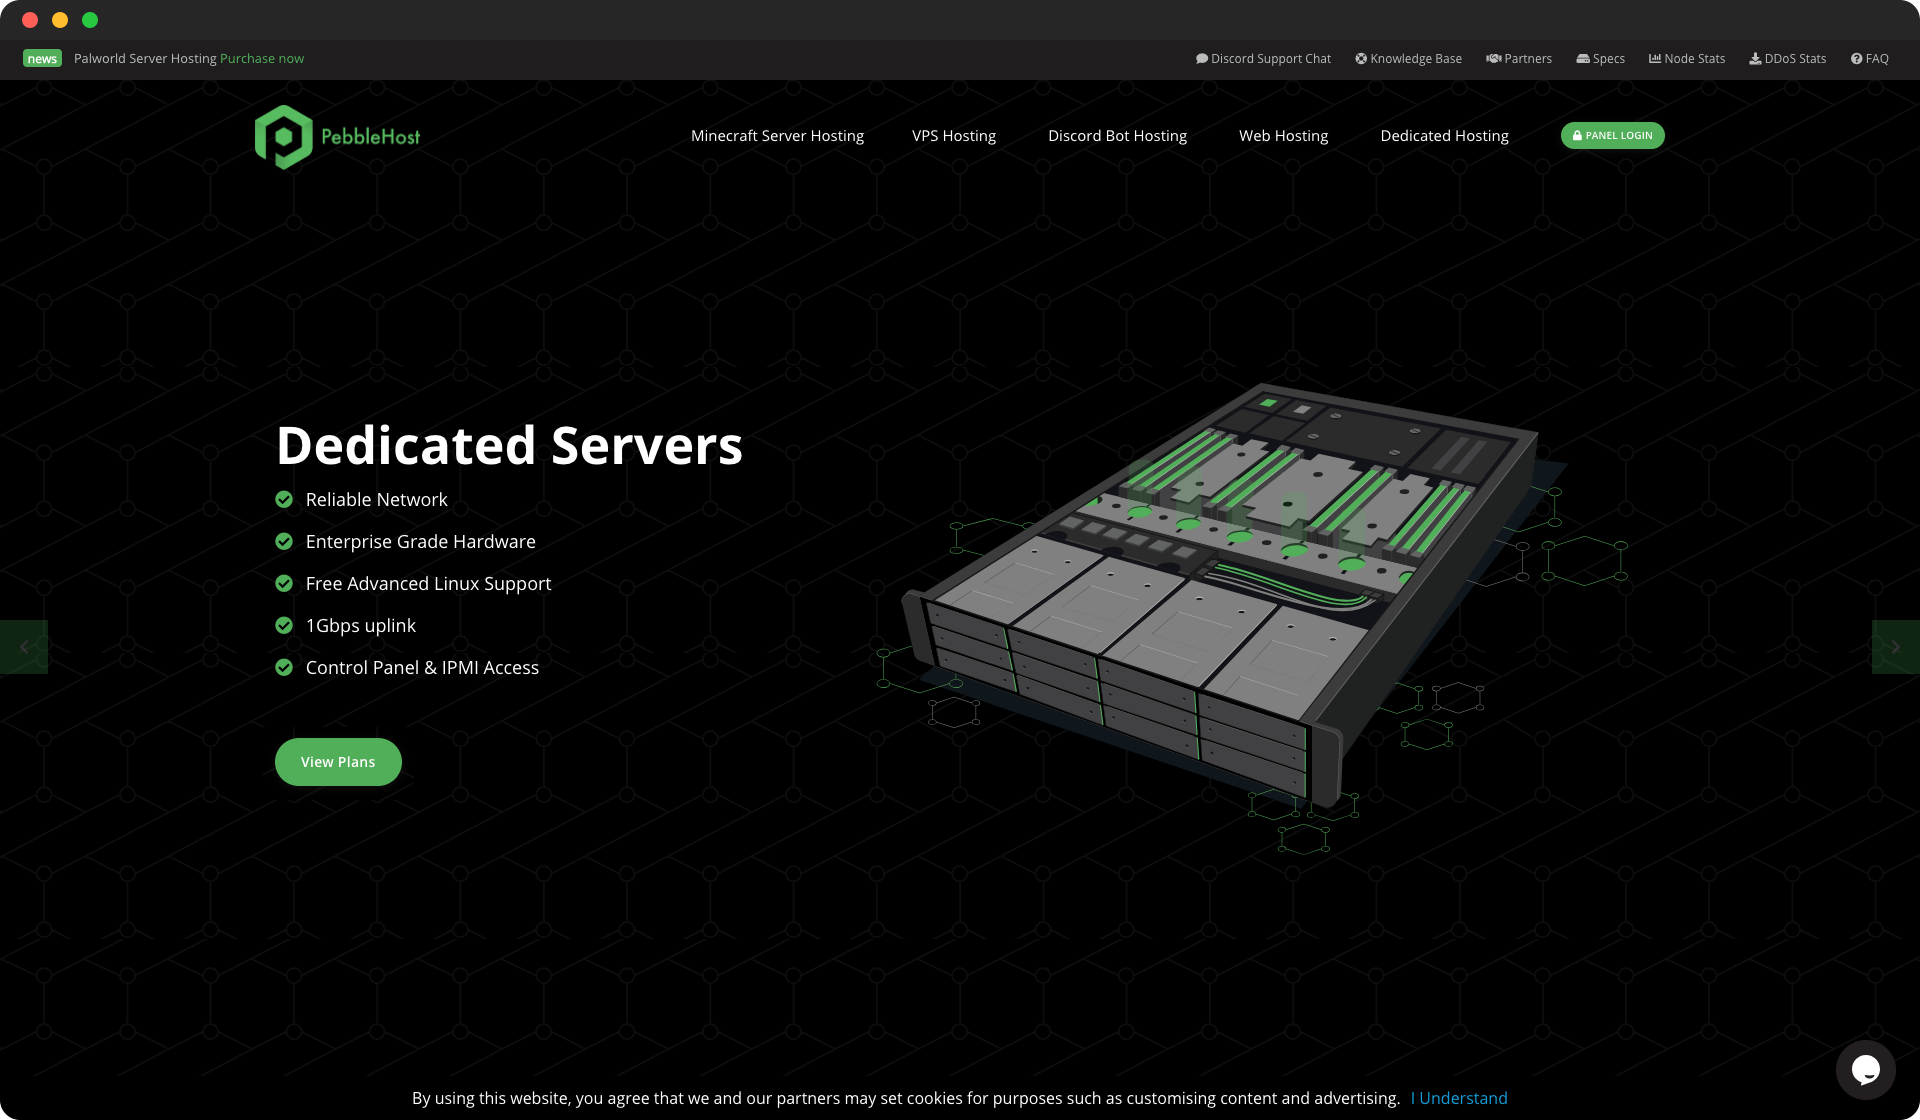Click the PebbleHost wordmark text
1920x1120 pixels.
[370, 137]
